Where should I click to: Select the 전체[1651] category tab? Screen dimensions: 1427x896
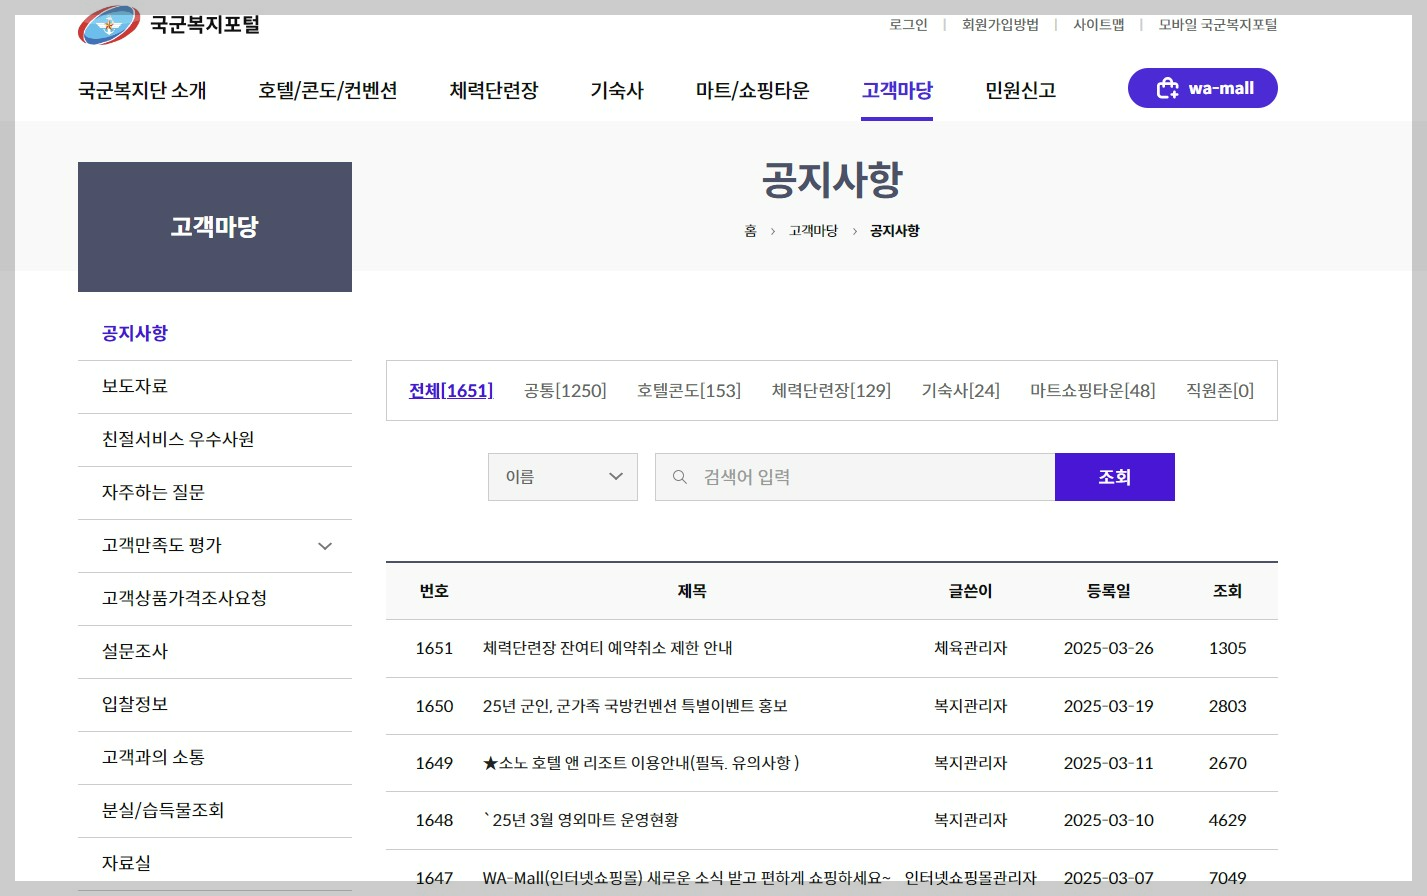coord(451,390)
